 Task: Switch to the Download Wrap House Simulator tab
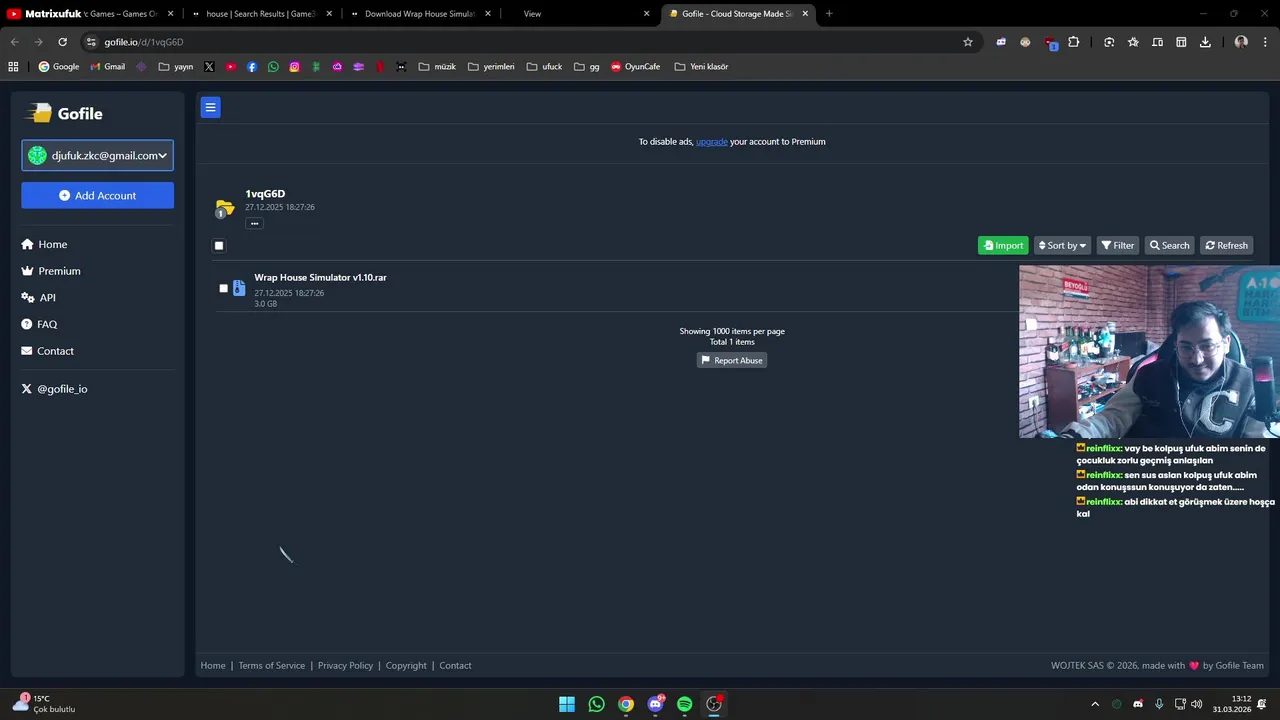point(421,14)
